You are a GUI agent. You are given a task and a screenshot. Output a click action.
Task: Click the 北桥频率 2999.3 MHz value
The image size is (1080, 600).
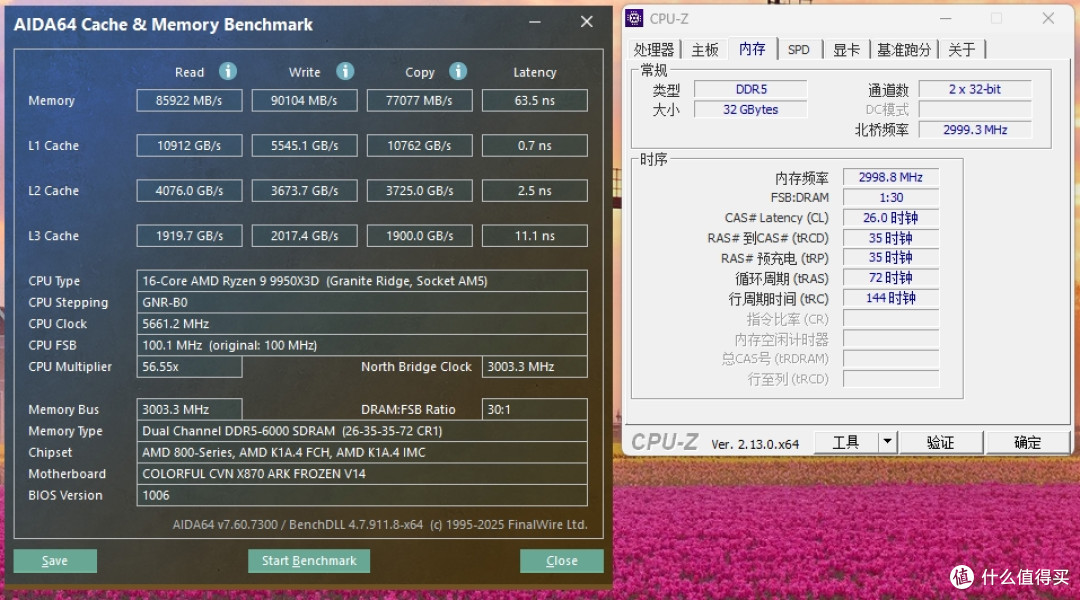click(x=975, y=130)
